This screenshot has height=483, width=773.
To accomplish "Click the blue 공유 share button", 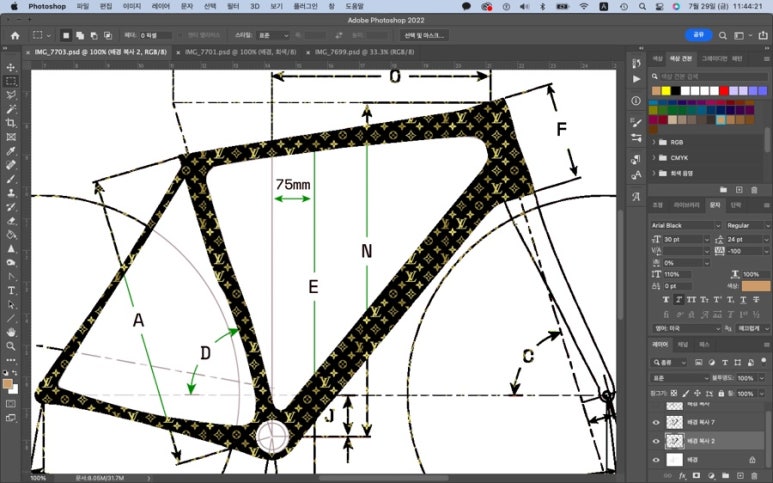I will pos(699,35).
